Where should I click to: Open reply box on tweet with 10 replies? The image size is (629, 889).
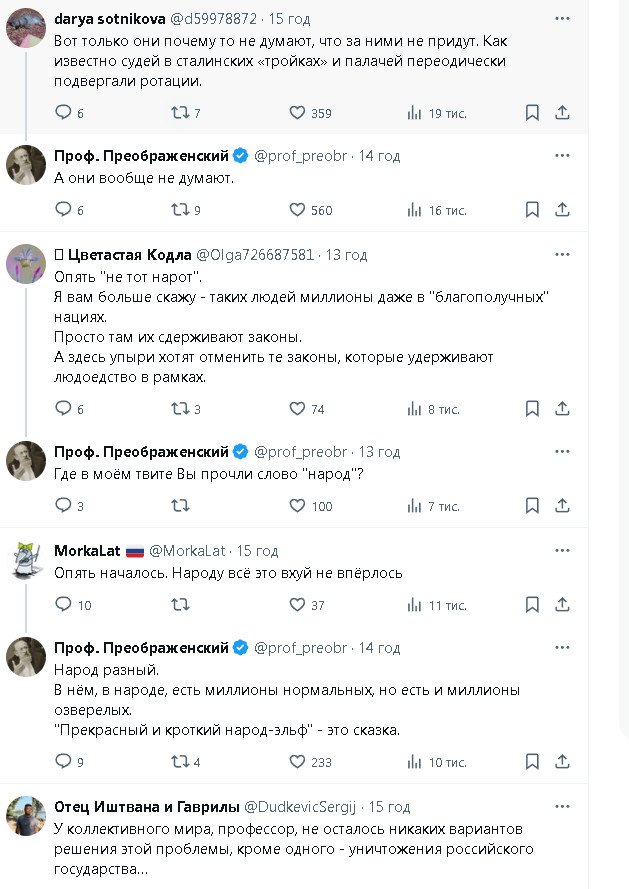(x=63, y=605)
